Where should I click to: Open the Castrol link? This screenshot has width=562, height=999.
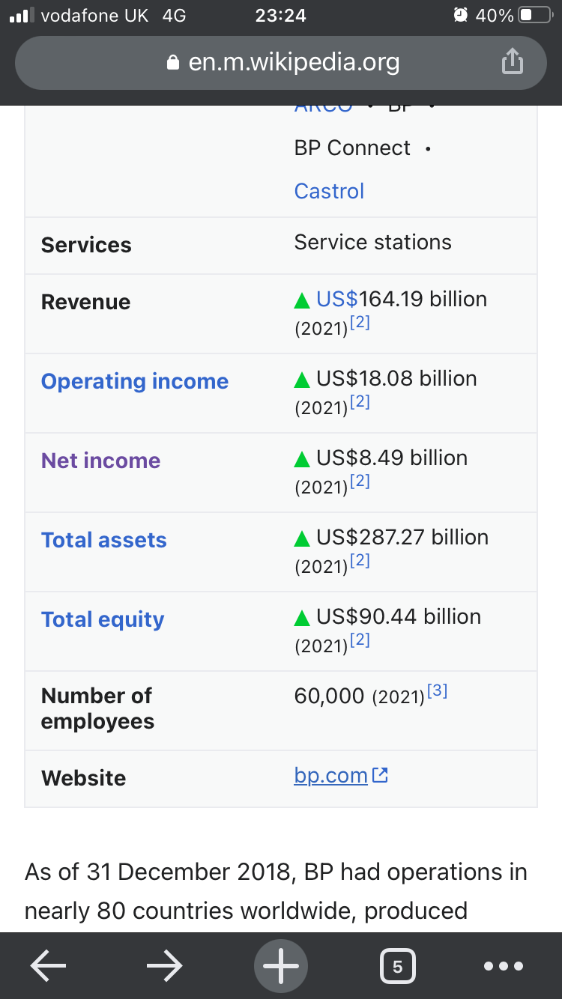point(329,191)
